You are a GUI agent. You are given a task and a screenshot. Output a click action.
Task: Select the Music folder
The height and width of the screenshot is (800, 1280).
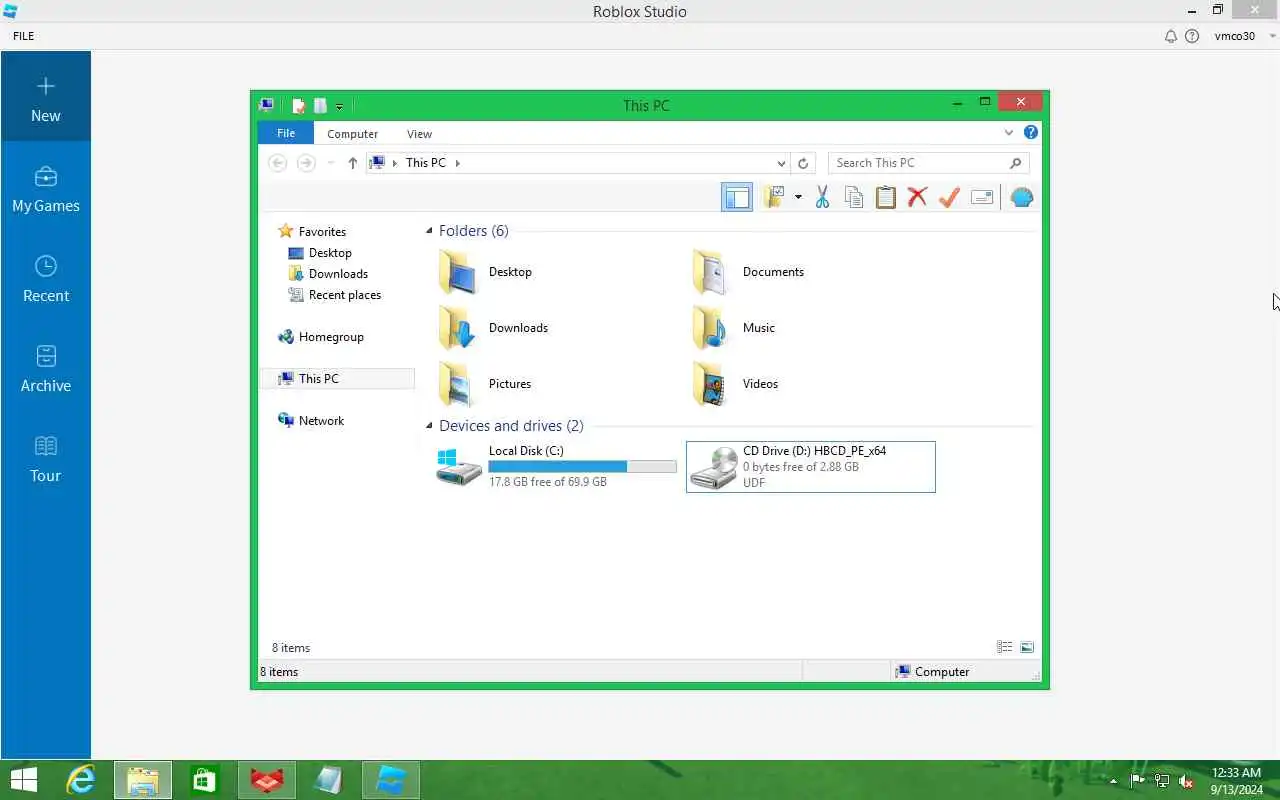pos(733,328)
